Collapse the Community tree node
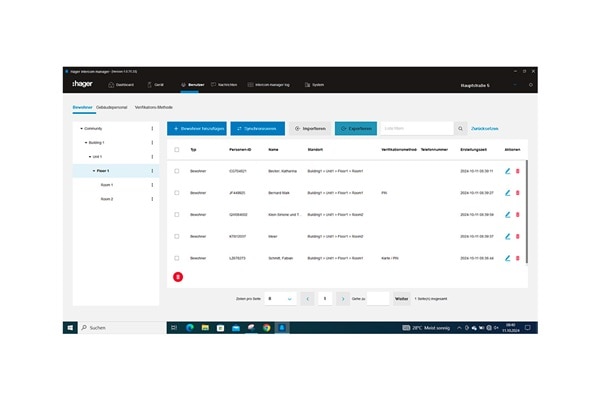Image resolution: width=600 pixels, height=400 pixels. click(82, 128)
